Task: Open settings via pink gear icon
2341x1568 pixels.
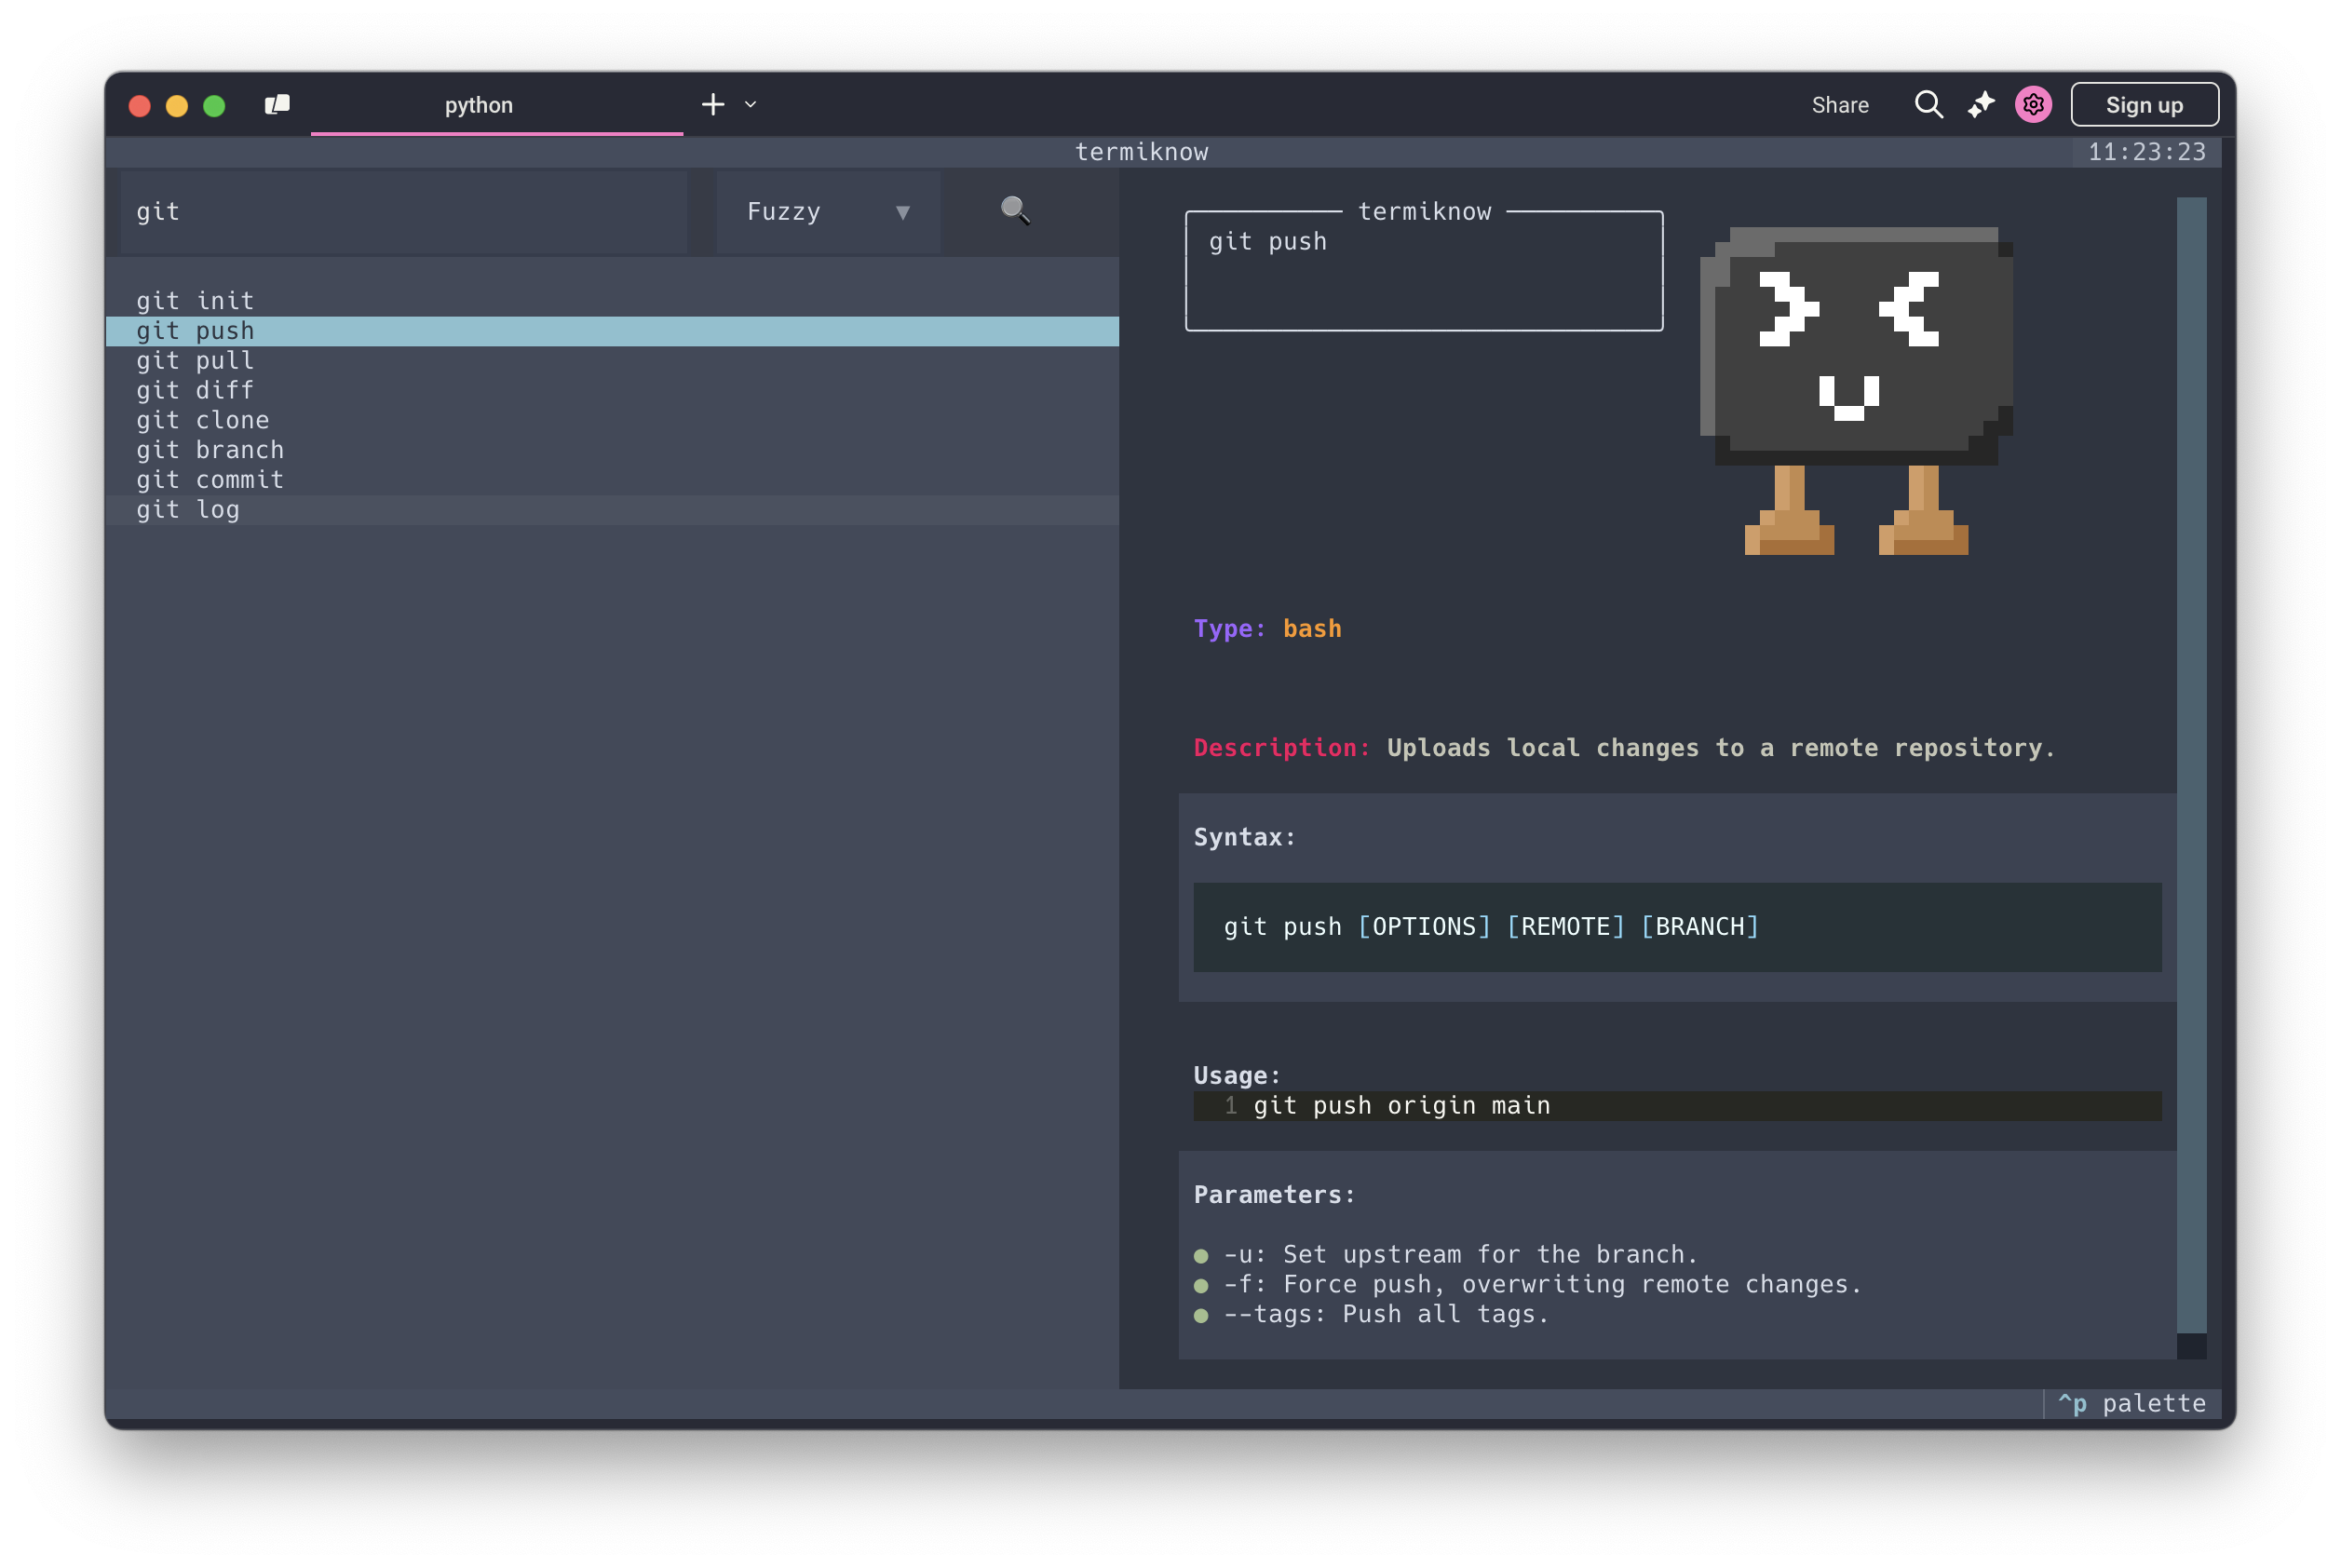Action: click(x=2033, y=105)
